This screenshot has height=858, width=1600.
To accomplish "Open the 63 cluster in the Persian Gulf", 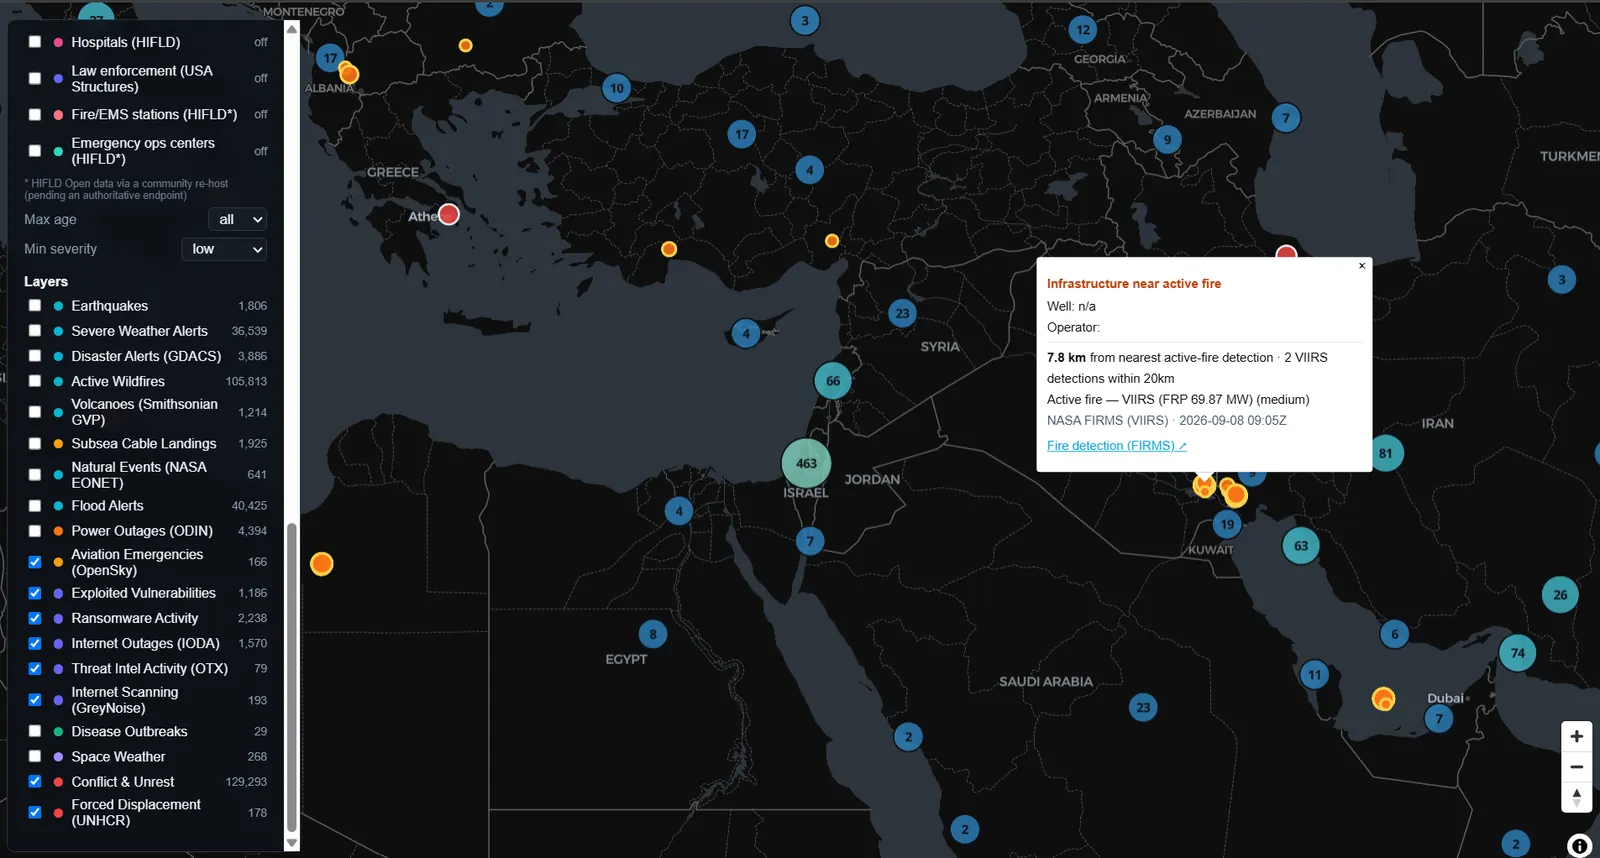I will 1300,546.
